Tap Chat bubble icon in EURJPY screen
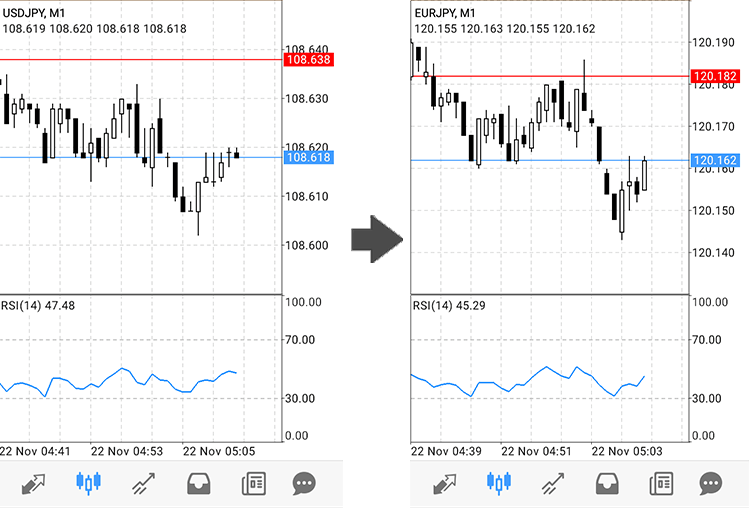Image resolution: width=752 pixels, height=508 pixels. click(x=711, y=484)
